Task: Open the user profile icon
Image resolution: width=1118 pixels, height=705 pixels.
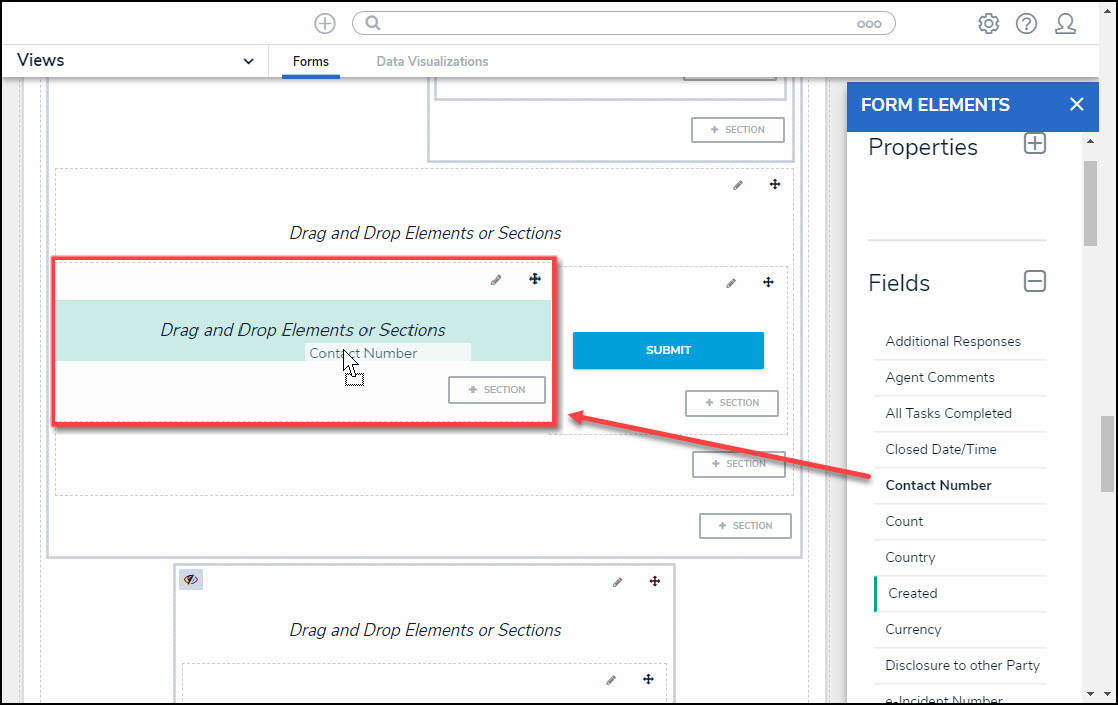Action: click(x=1065, y=24)
